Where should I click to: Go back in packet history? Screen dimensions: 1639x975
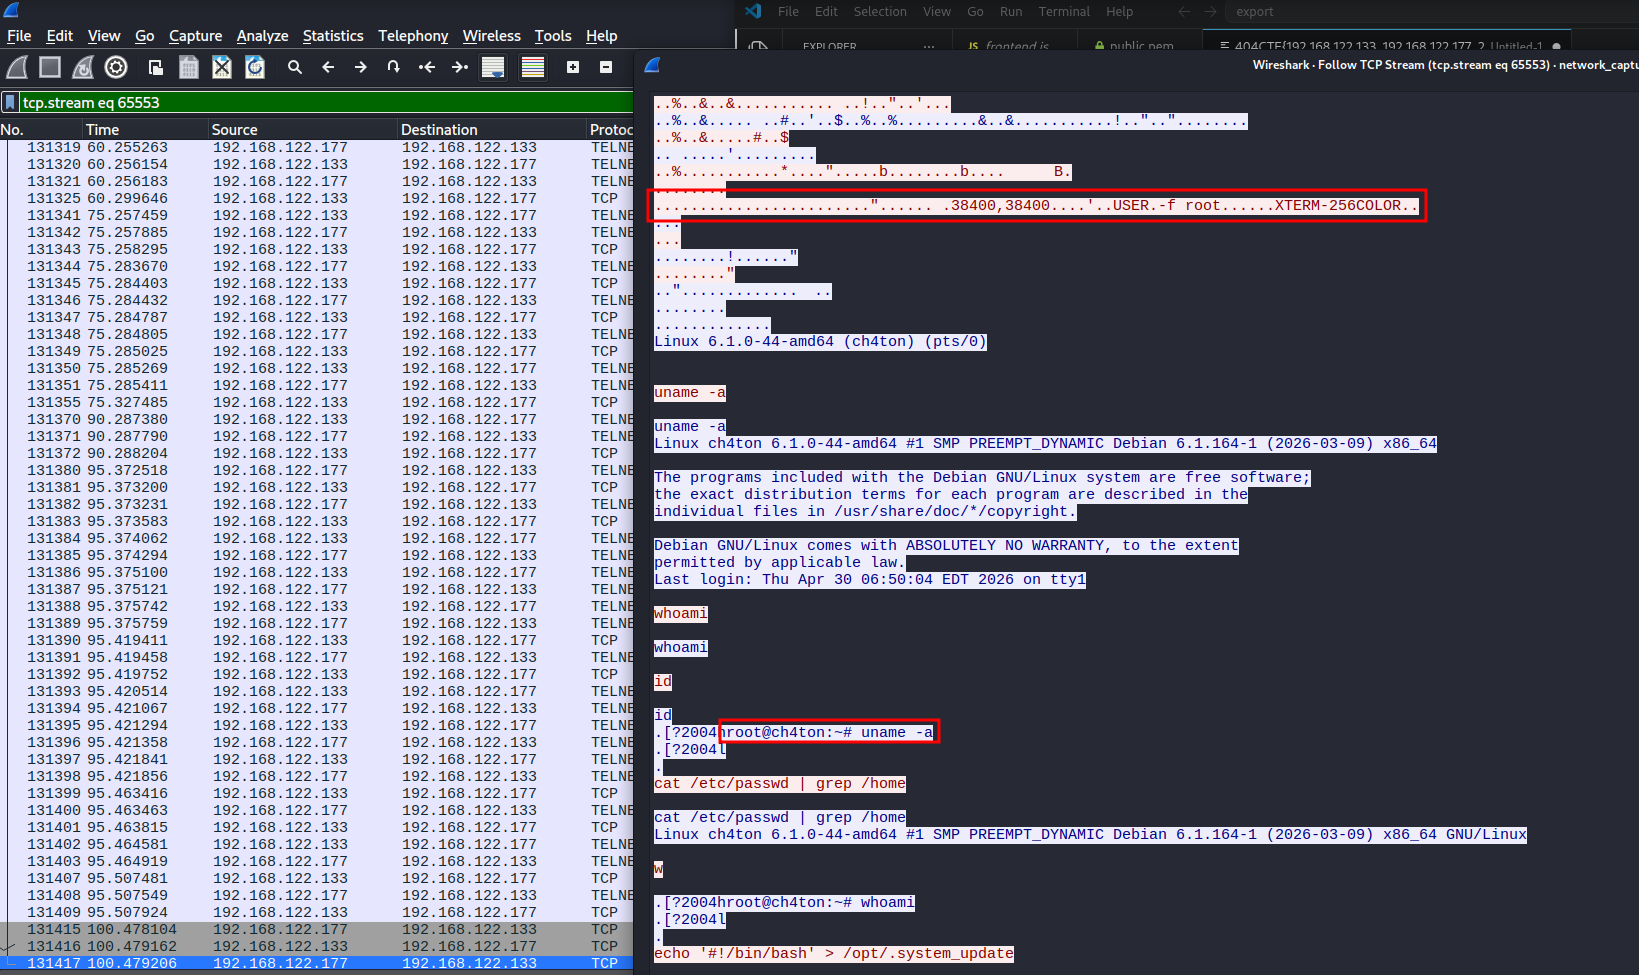[328, 67]
